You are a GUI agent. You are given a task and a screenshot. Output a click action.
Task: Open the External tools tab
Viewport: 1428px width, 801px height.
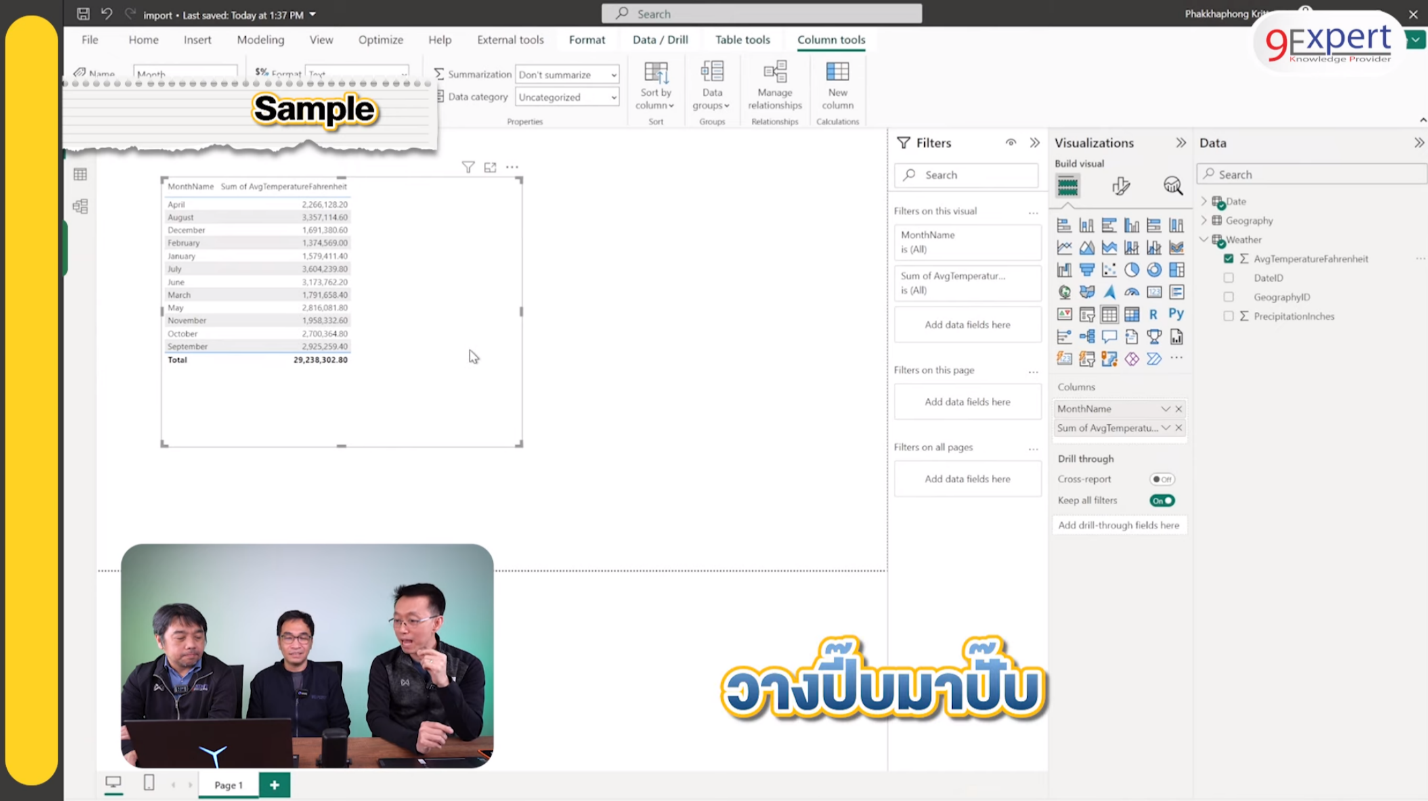click(510, 40)
